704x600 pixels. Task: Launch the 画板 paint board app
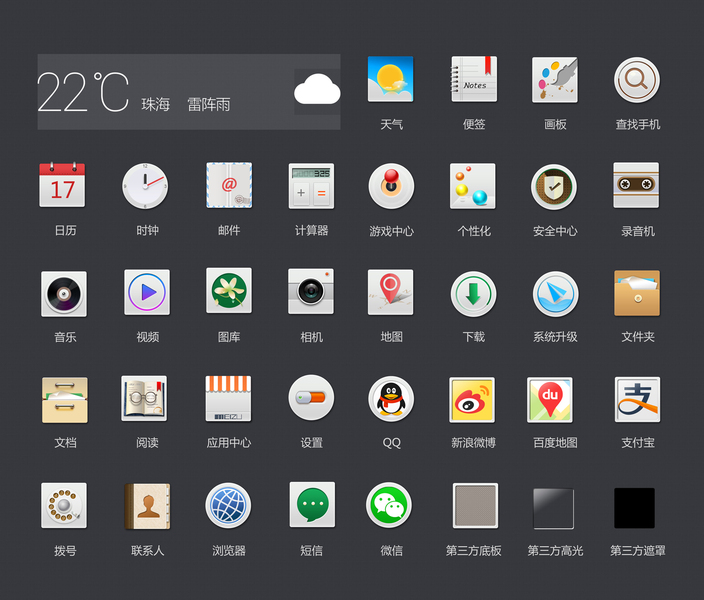pos(555,79)
